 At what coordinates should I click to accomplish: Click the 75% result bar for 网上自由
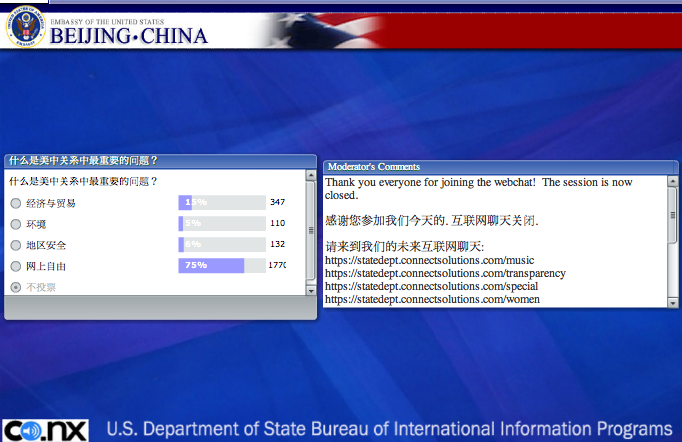211,266
